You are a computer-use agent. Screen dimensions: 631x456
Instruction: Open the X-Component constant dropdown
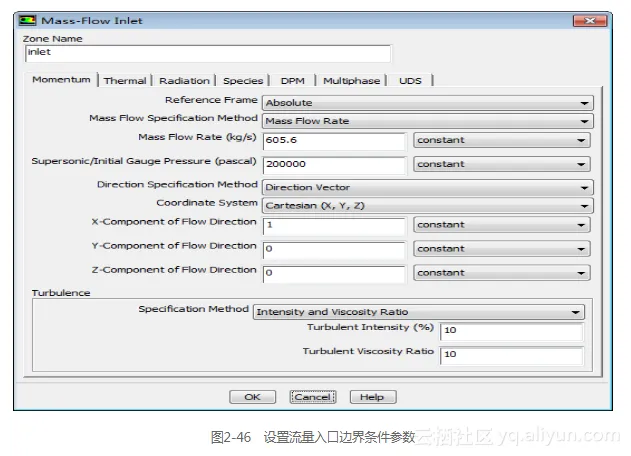coord(502,225)
